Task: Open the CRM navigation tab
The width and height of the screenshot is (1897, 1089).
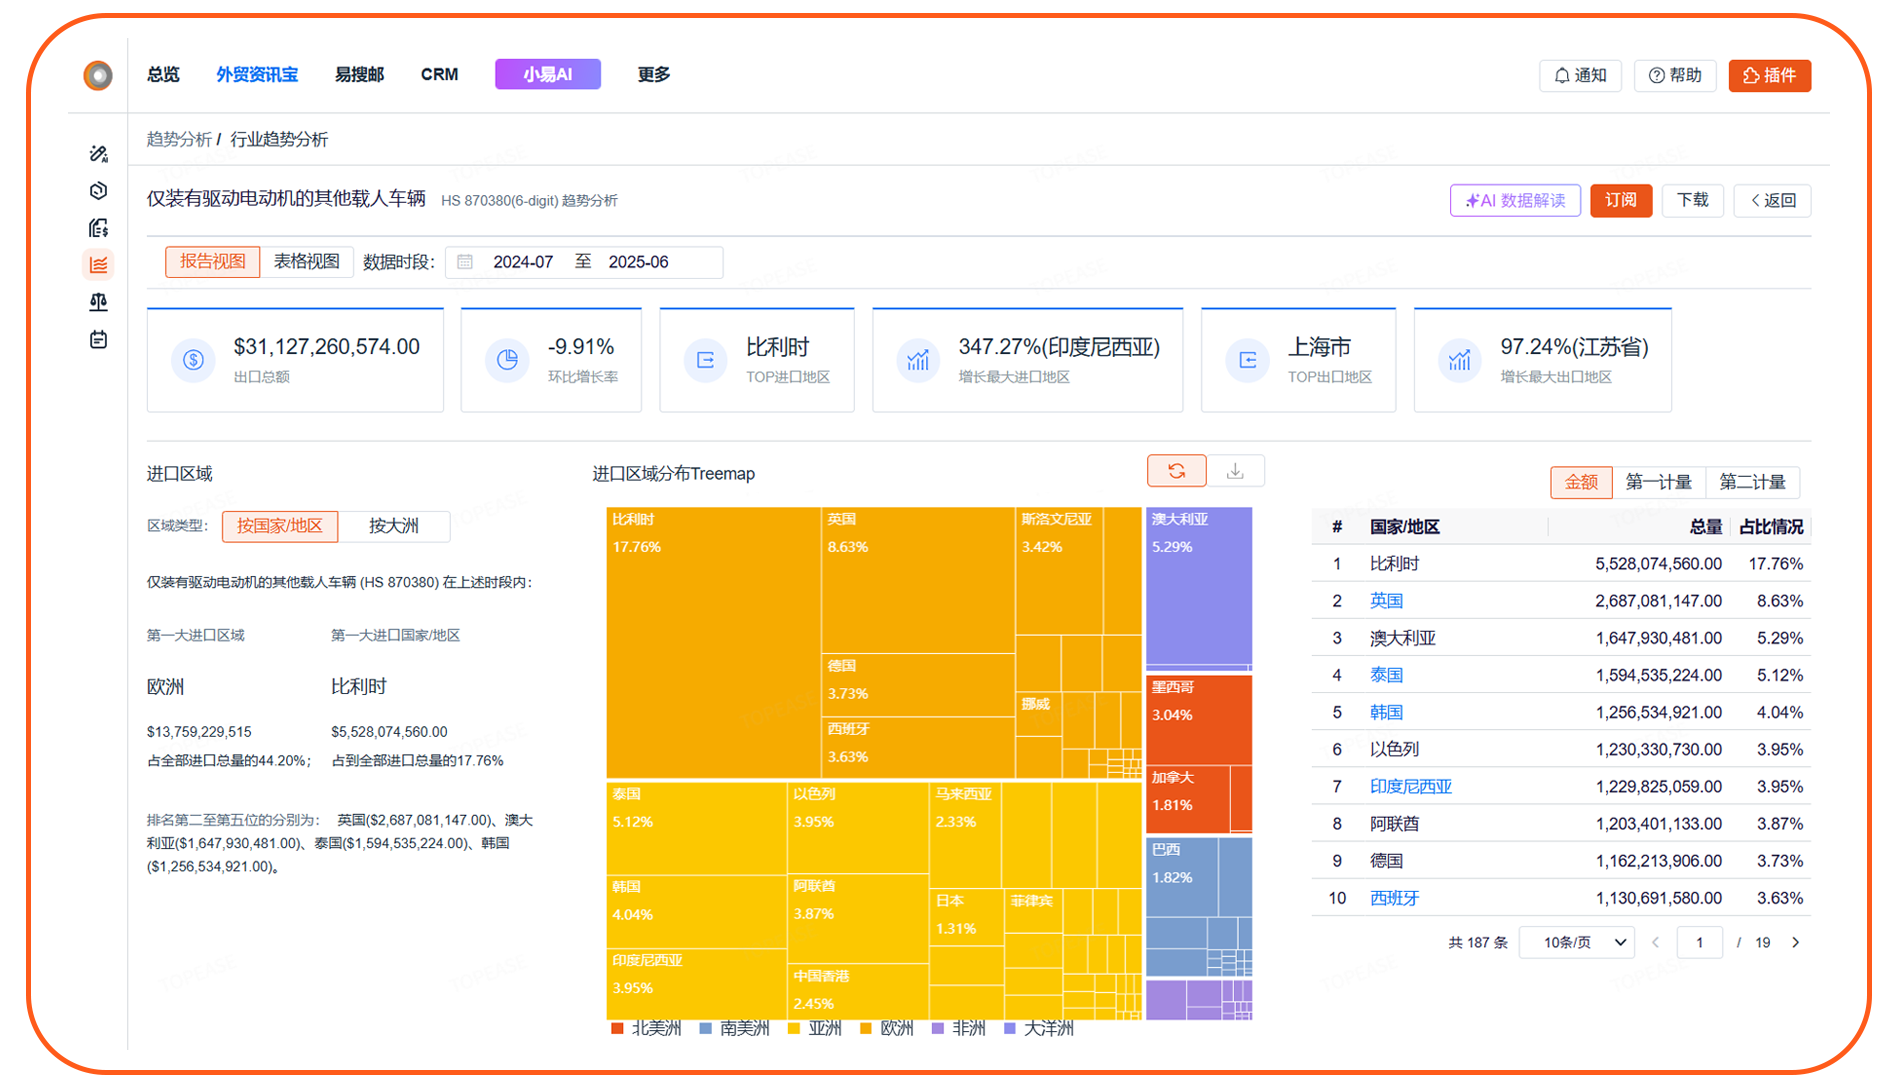Action: click(439, 75)
